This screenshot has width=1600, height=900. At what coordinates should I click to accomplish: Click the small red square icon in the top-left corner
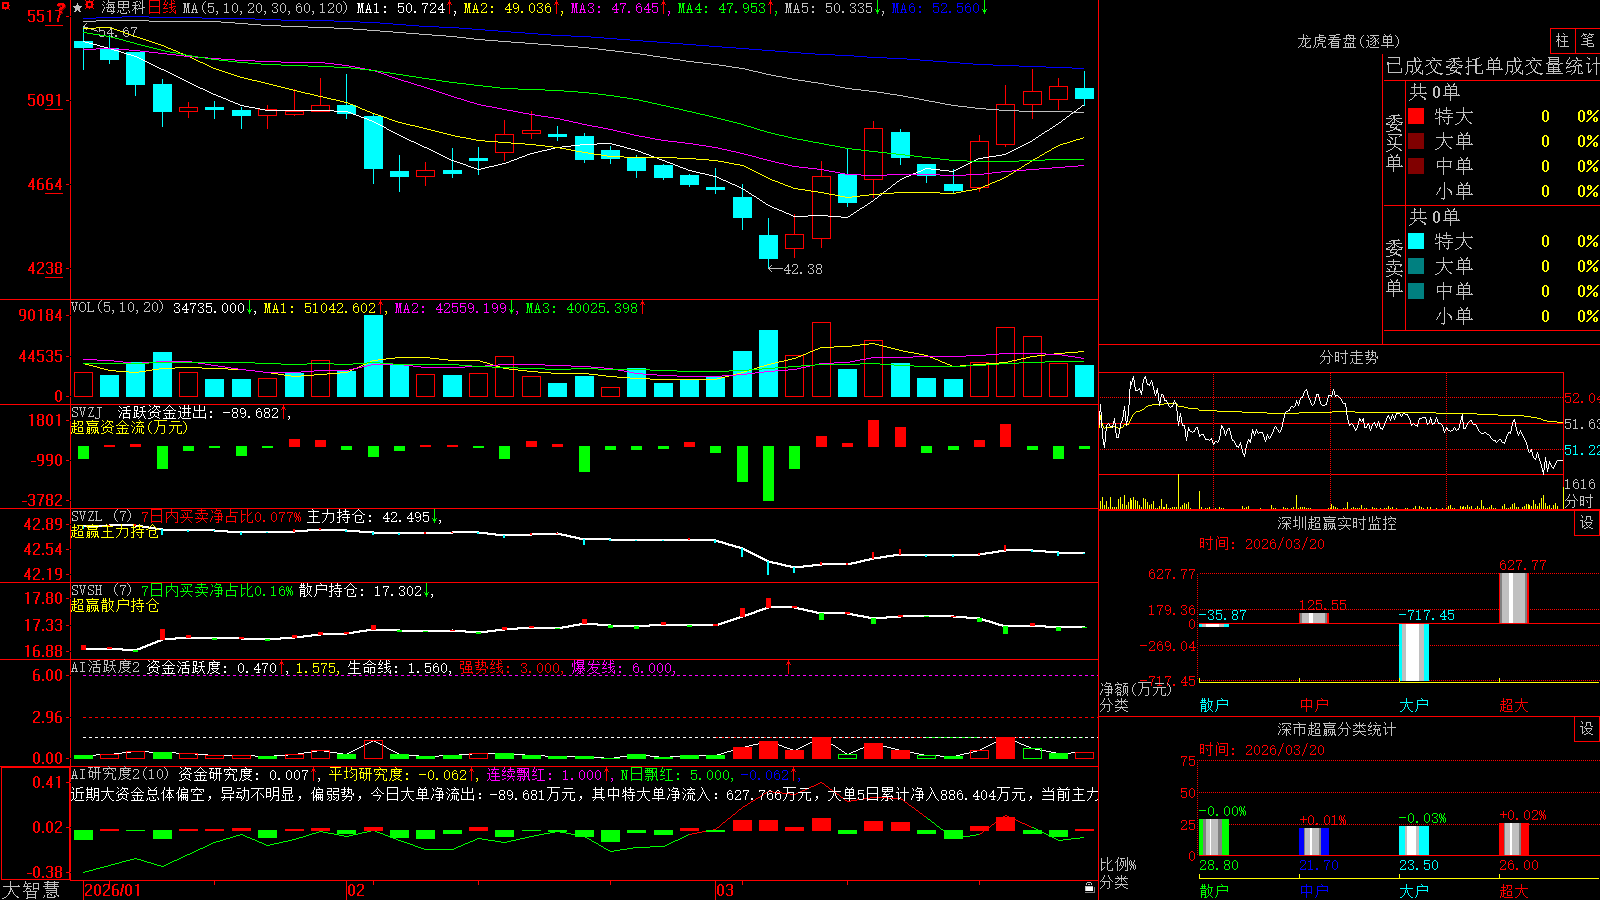pyautogui.click(x=5, y=6)
